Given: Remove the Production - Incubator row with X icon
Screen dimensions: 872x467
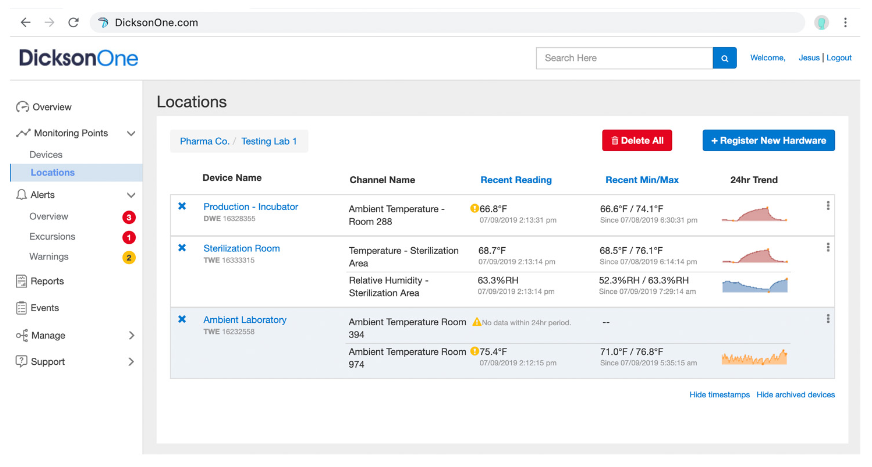Looking at the screenshot, I should tap(182, 207).
